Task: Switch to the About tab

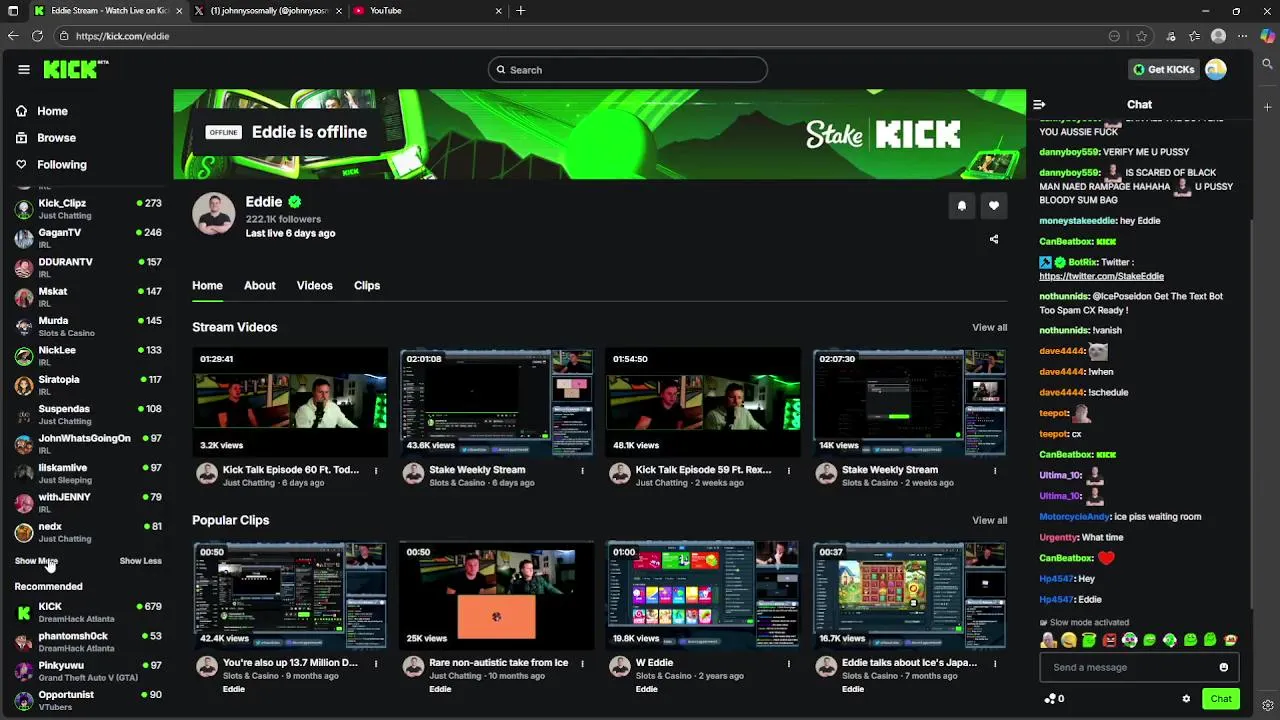Action: [260, 286]
